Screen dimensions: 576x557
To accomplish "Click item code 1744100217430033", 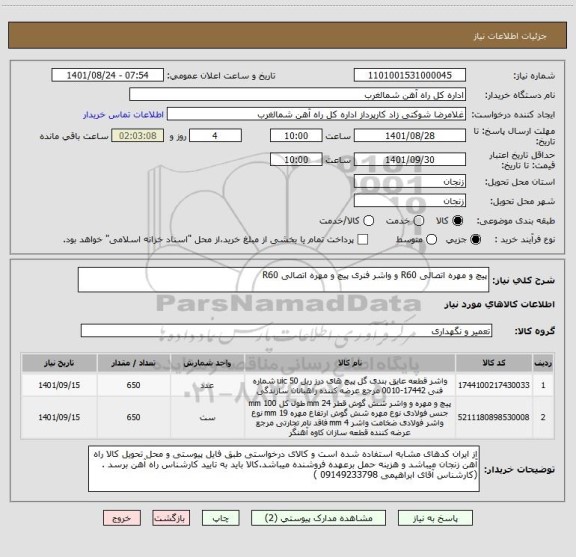I will 494,385.
